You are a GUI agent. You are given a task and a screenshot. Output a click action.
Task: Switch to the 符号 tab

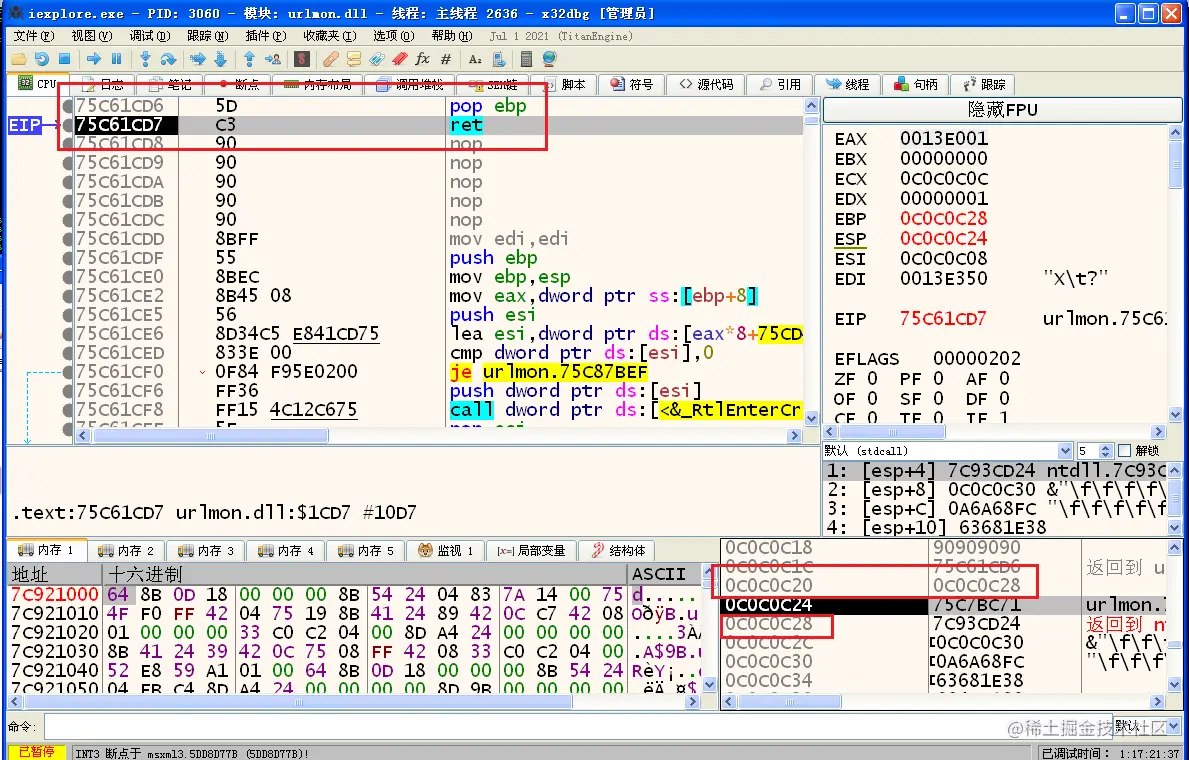pyautogui.click(x=632, y=84)
